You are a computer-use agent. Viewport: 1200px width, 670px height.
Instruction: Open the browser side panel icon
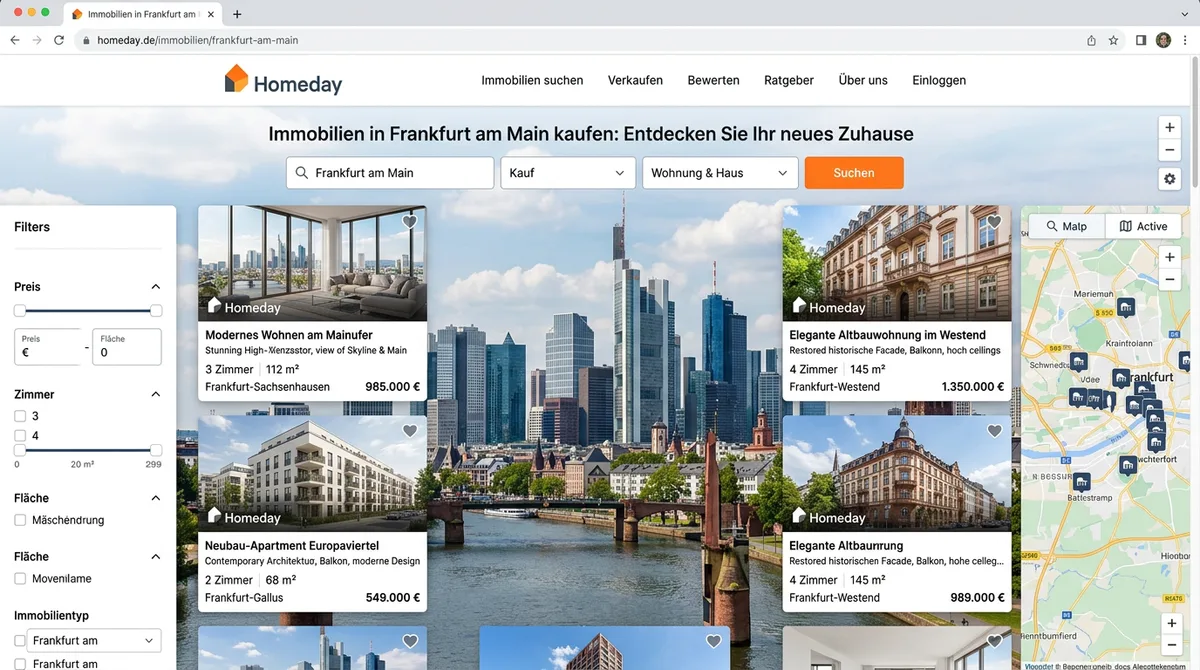(1141, 40)
